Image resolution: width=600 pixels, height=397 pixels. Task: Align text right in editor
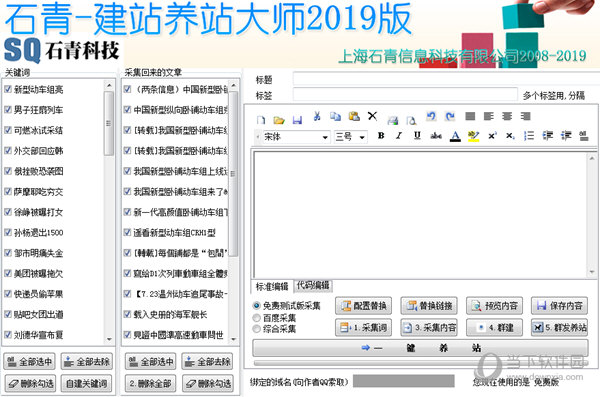[x=526, y=116]
